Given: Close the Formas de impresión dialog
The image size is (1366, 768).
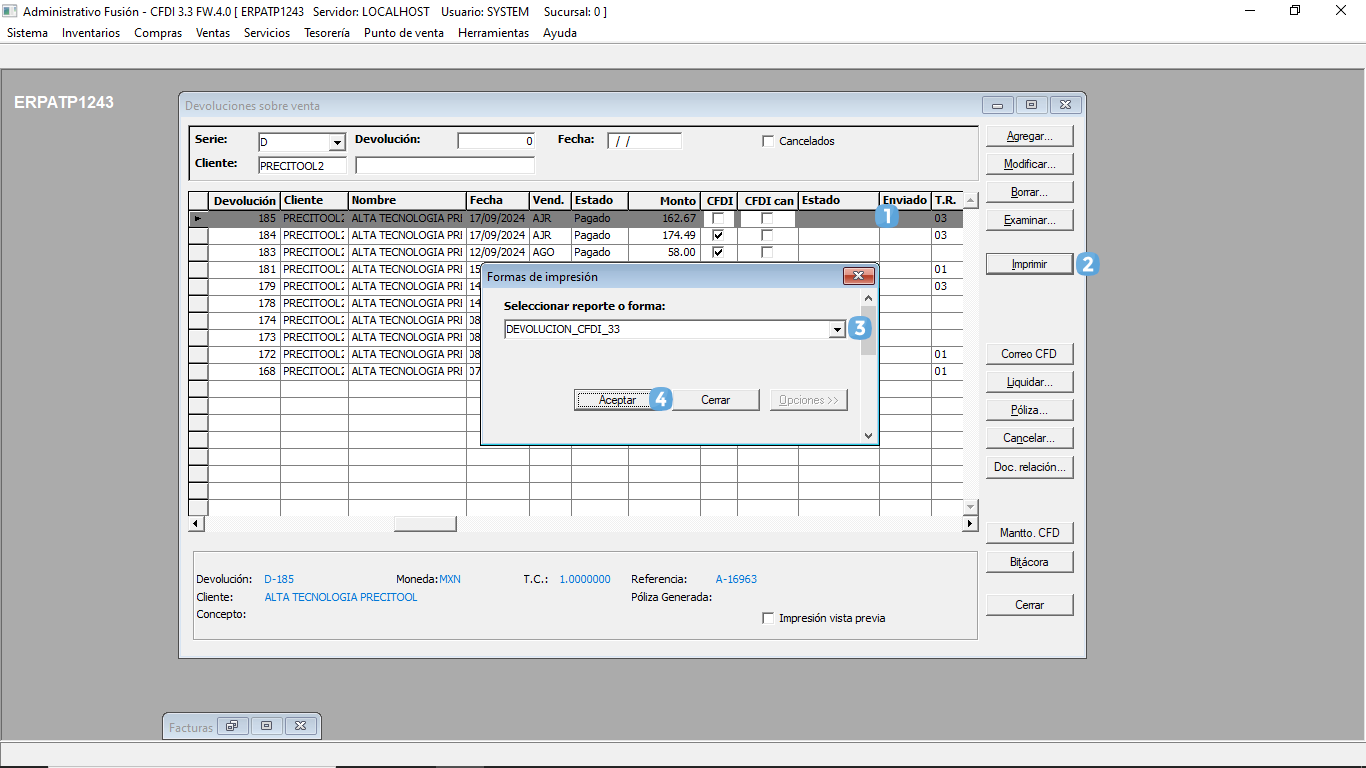Looking at the screenshot, I should (858, 276).
